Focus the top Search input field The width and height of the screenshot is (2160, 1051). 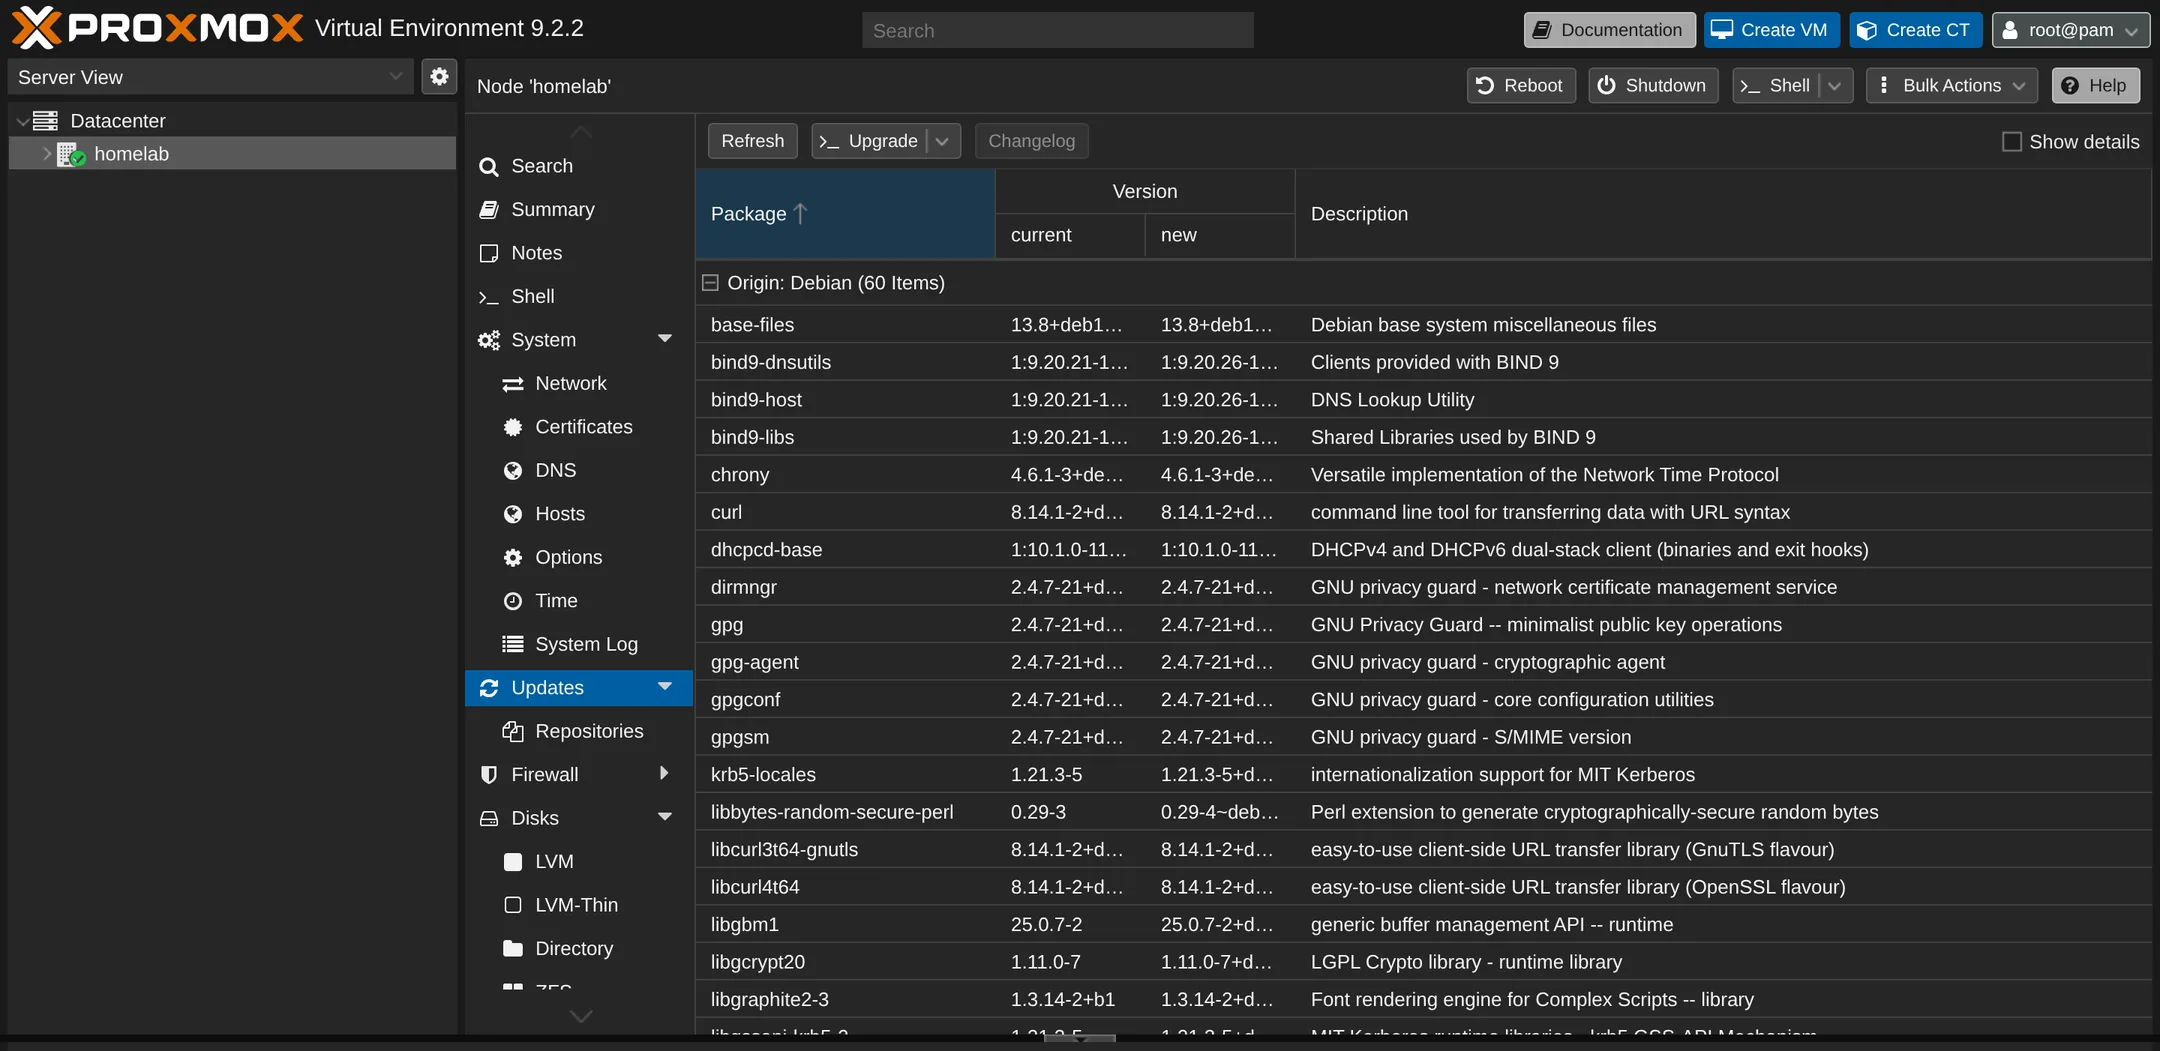1057,30
